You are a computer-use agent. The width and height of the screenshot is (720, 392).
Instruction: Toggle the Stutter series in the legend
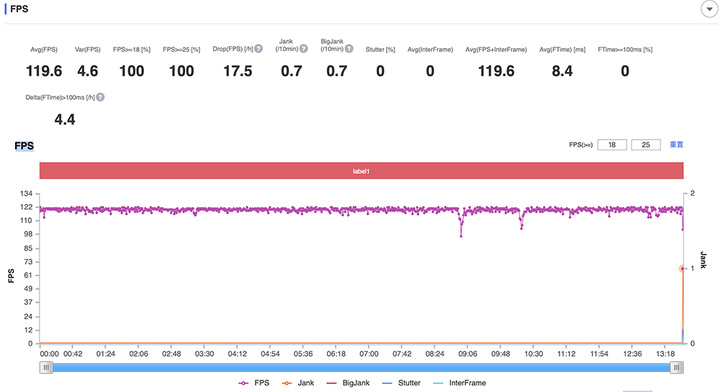tap(401, 383)
